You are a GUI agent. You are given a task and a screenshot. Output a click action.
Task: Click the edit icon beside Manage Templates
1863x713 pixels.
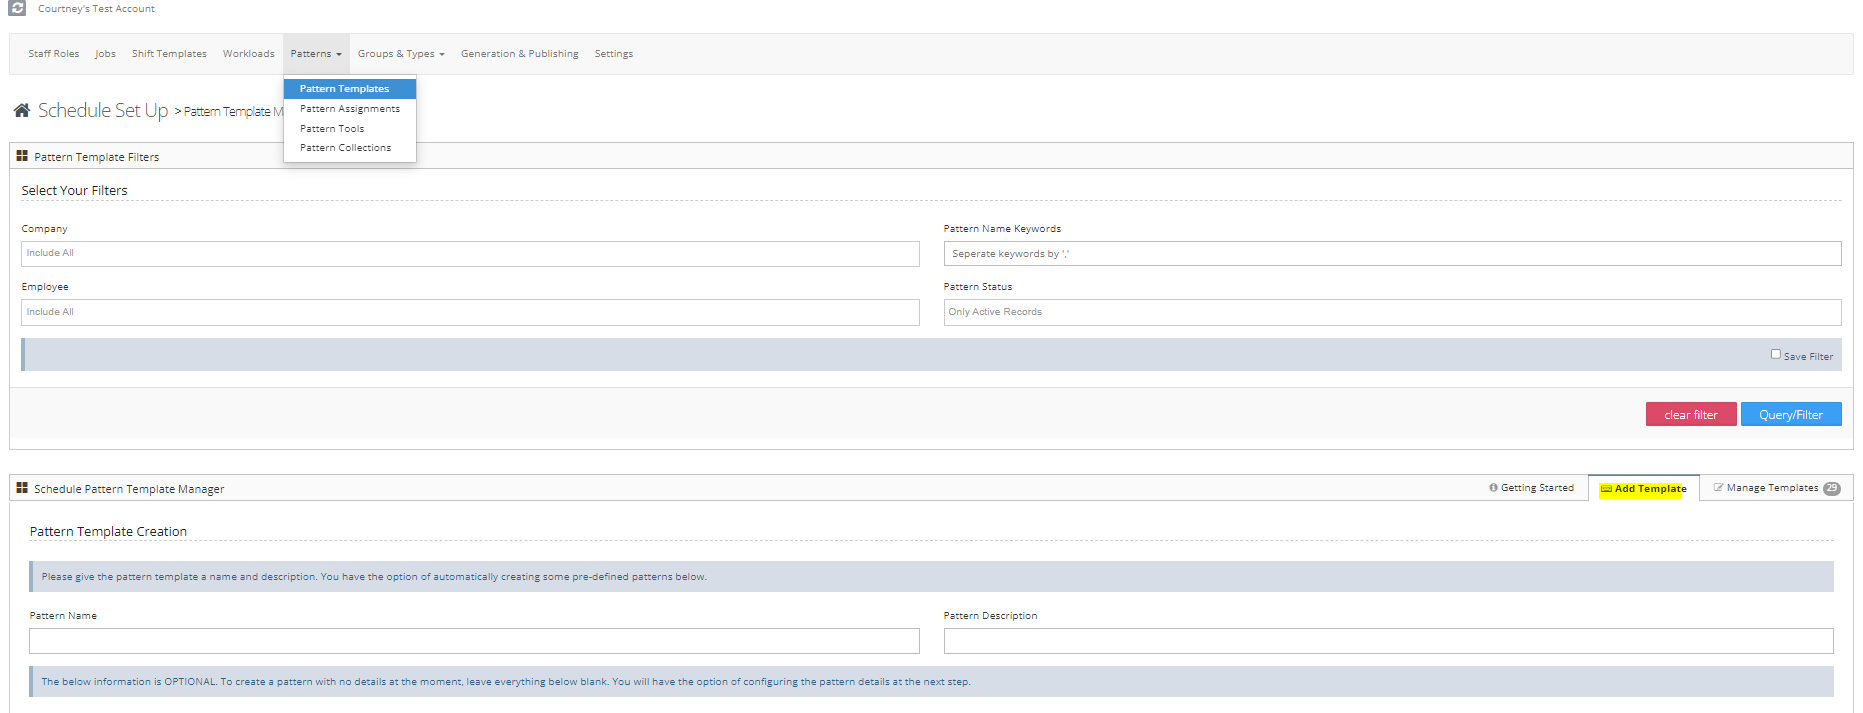click(1718, 488)
